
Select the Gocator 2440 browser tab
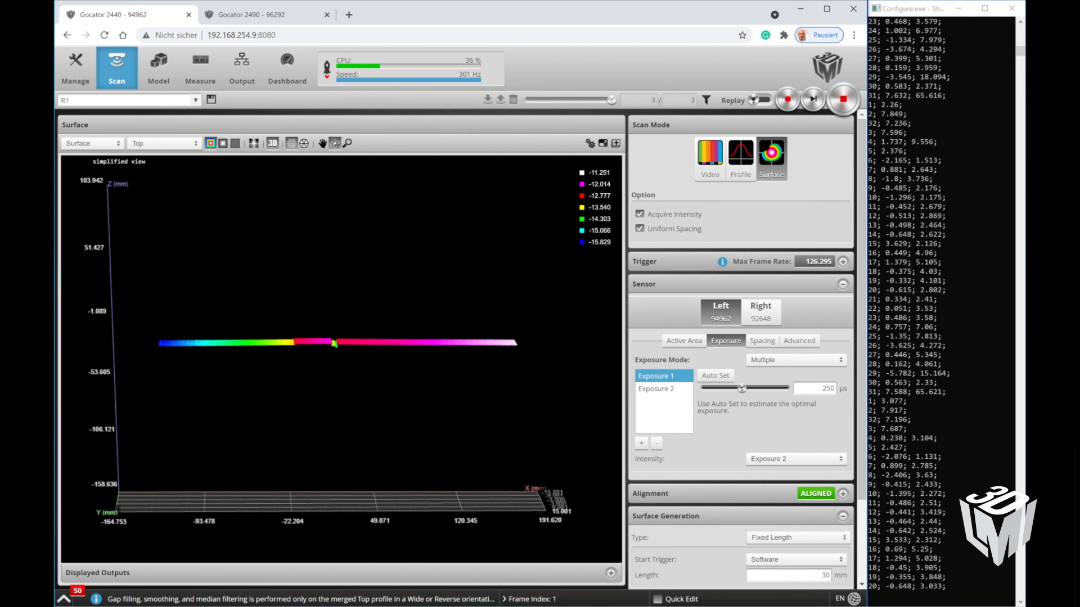(128, 14)
